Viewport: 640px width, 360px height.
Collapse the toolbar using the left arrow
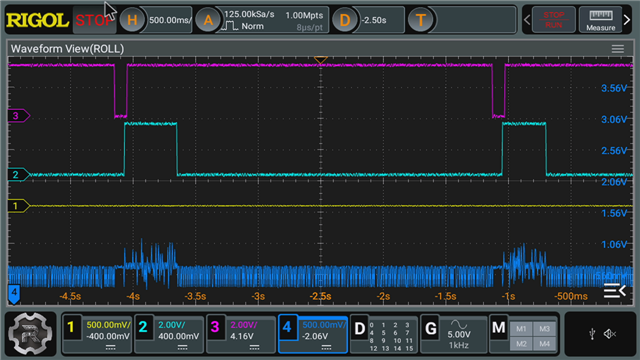(x=527, y=20)
